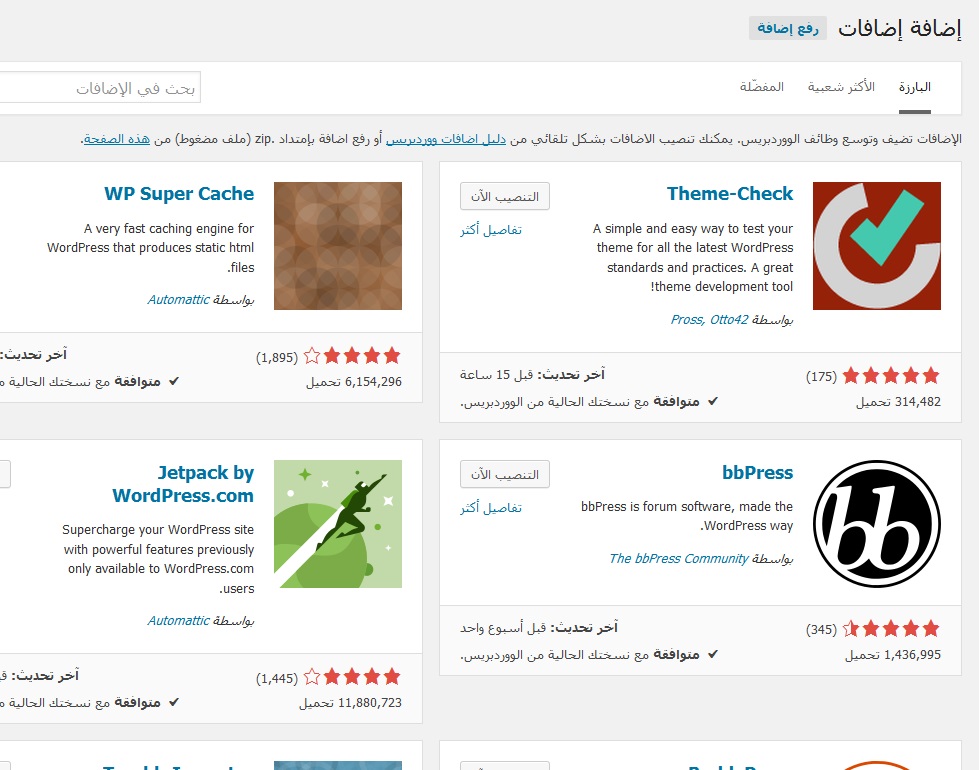Open the هذه الصفحة upload page link
This screenshot has height=770, width=979.
coord(117,139)
